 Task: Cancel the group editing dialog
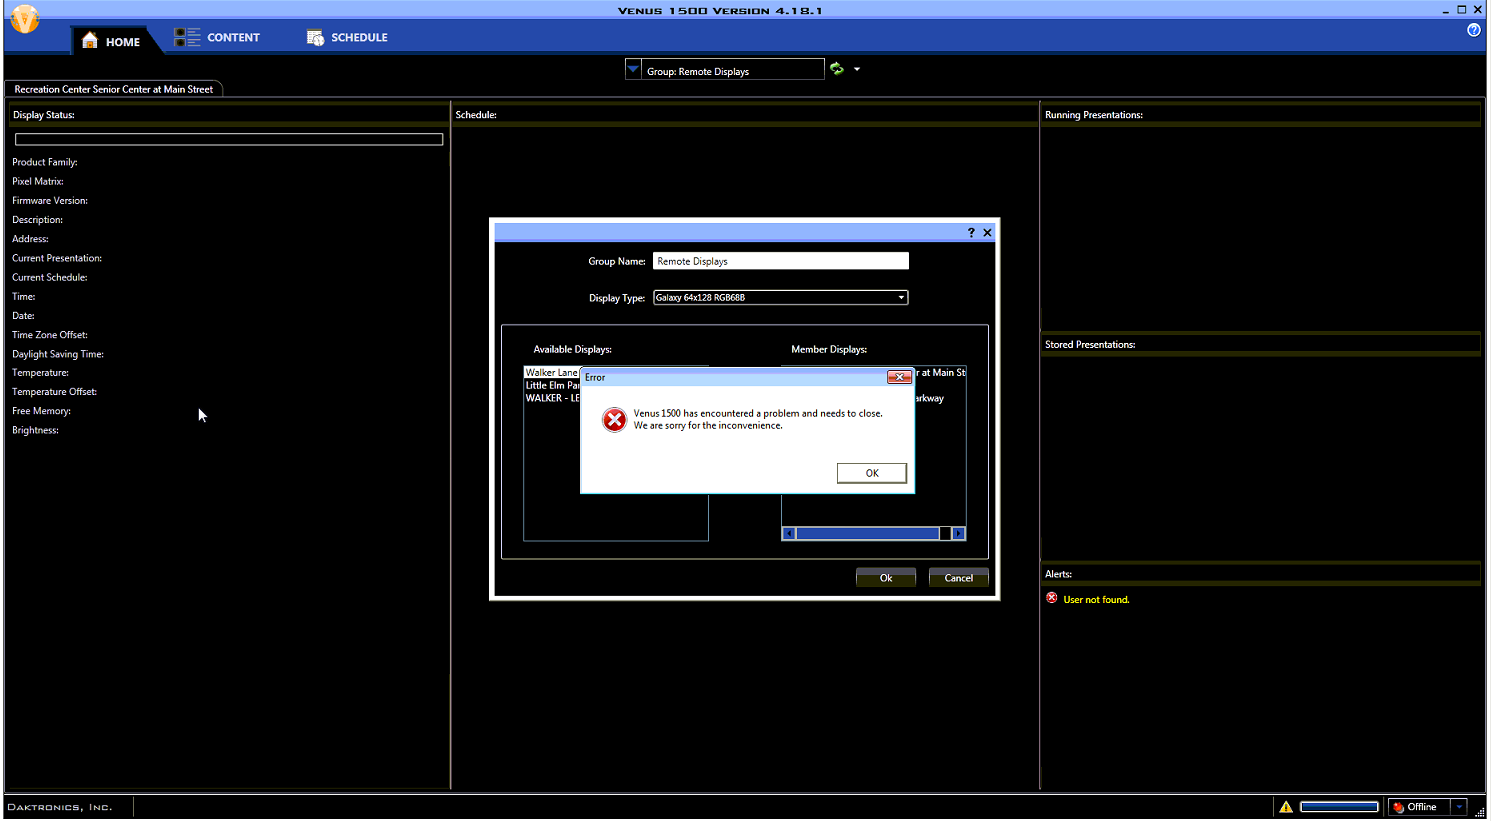point(957,577)
